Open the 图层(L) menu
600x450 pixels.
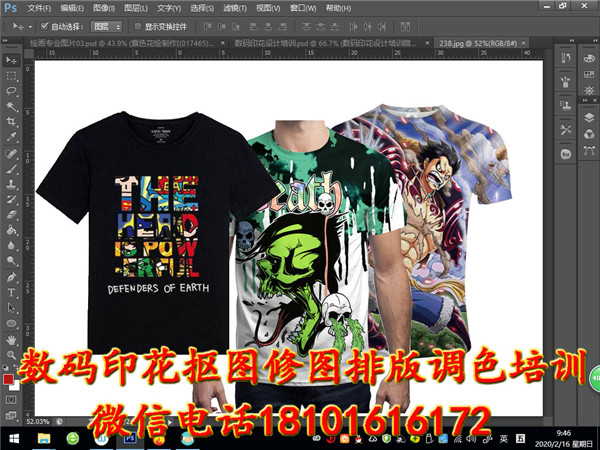point(136,8)
